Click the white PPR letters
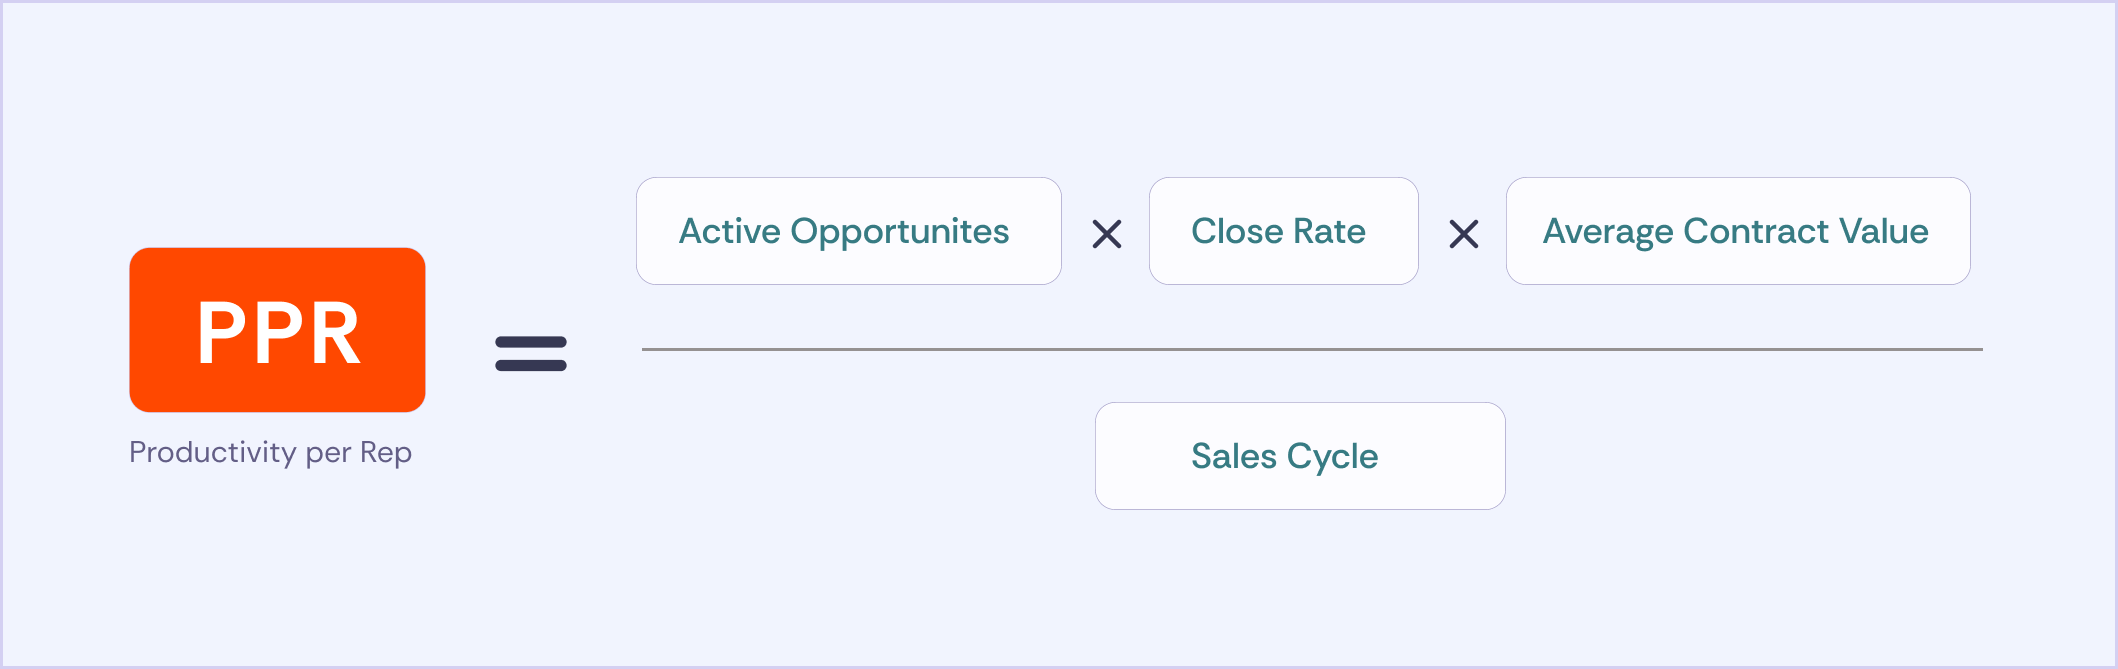 [278, 333]
